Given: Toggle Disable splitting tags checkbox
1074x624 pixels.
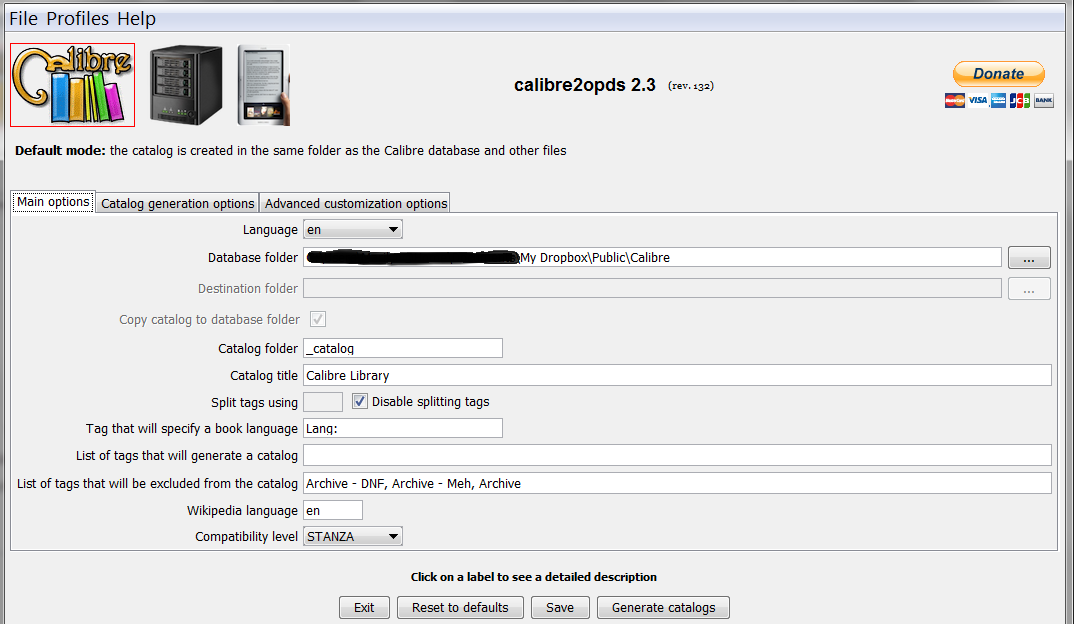Looking at the screenshot, I should click(360, 401).
